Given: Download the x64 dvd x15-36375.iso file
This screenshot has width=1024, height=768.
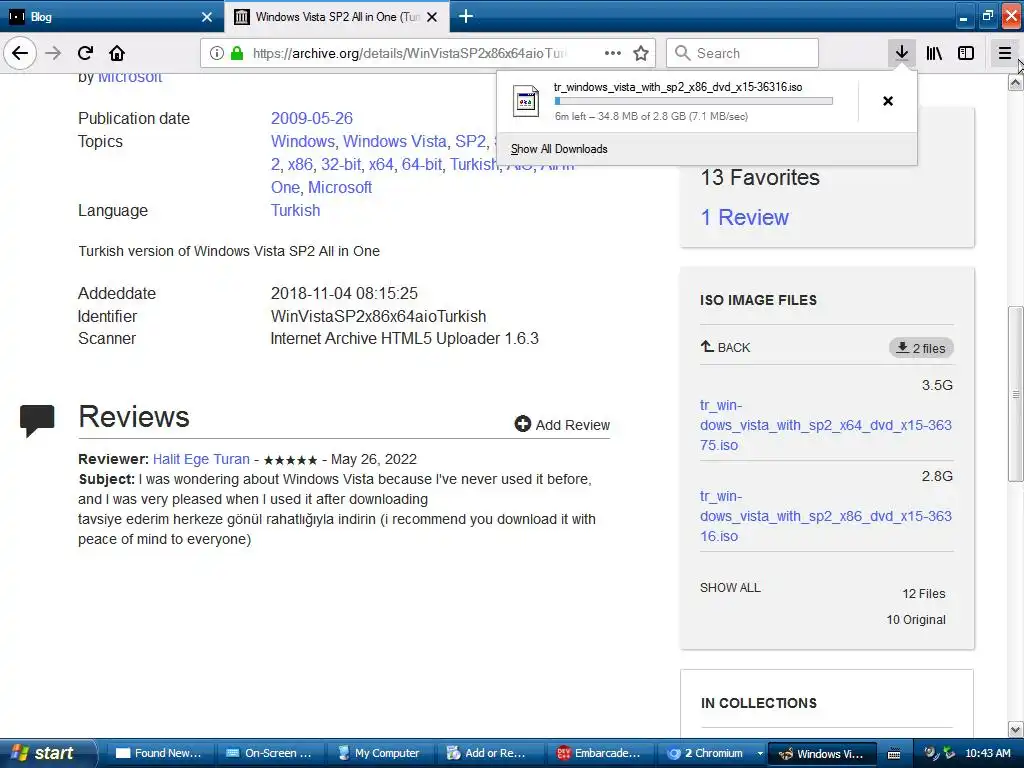Looking at the screenshot, I should pyautogui.click(x=825, y=425).
